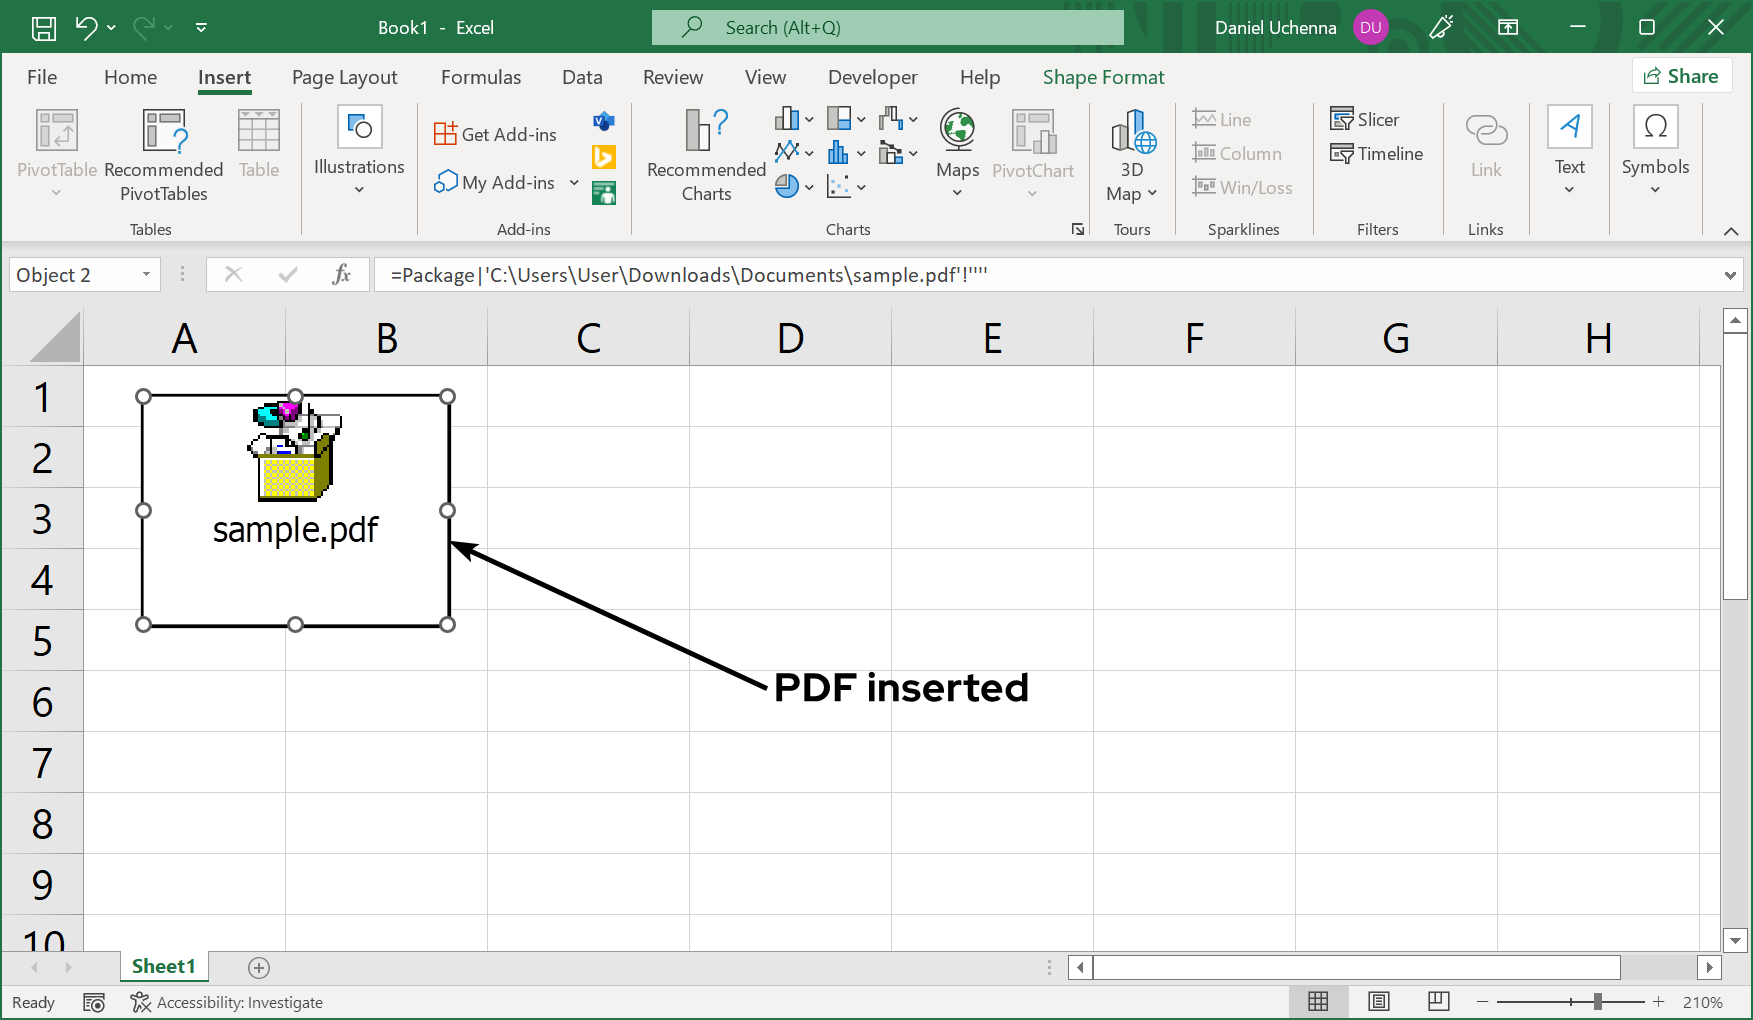The image size is (1753, 1020).
Task: Insert a Slicer
Action: [x=1365, y=118]
